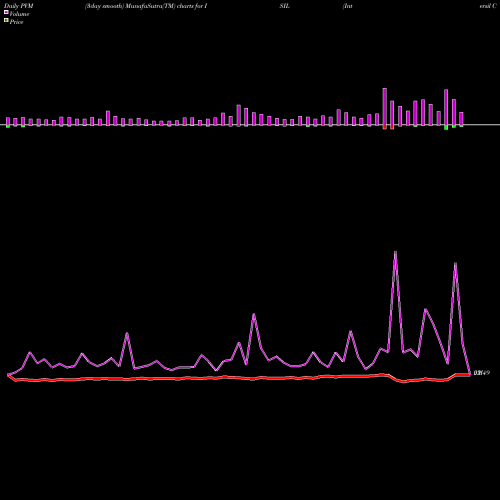
Task: Click the tallest peak of the magenta volume line
Action: pos(395,252)
